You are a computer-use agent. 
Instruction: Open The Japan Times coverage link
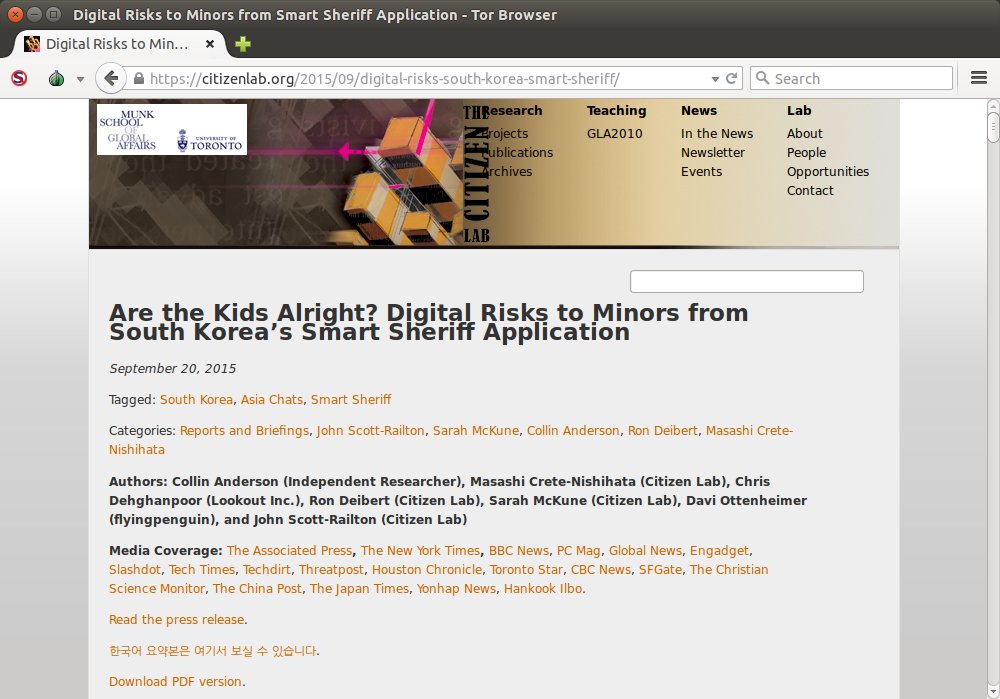pyautogui.click(x=360, y=589)
